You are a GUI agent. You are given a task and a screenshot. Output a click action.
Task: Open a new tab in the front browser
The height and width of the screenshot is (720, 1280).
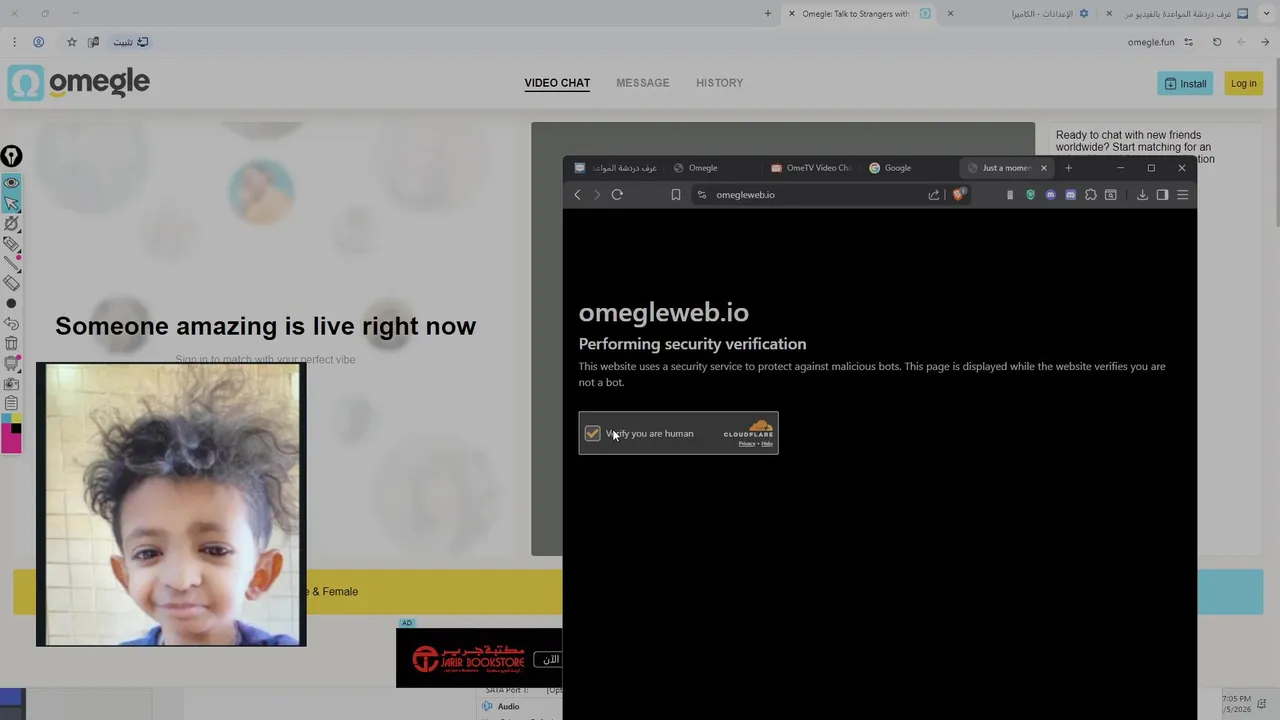(x=1068, y=168)
